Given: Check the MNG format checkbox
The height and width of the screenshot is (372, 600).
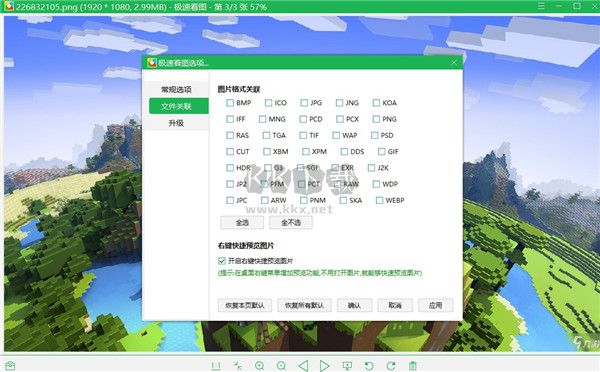Looking at the screenshot, I should 262,119.
